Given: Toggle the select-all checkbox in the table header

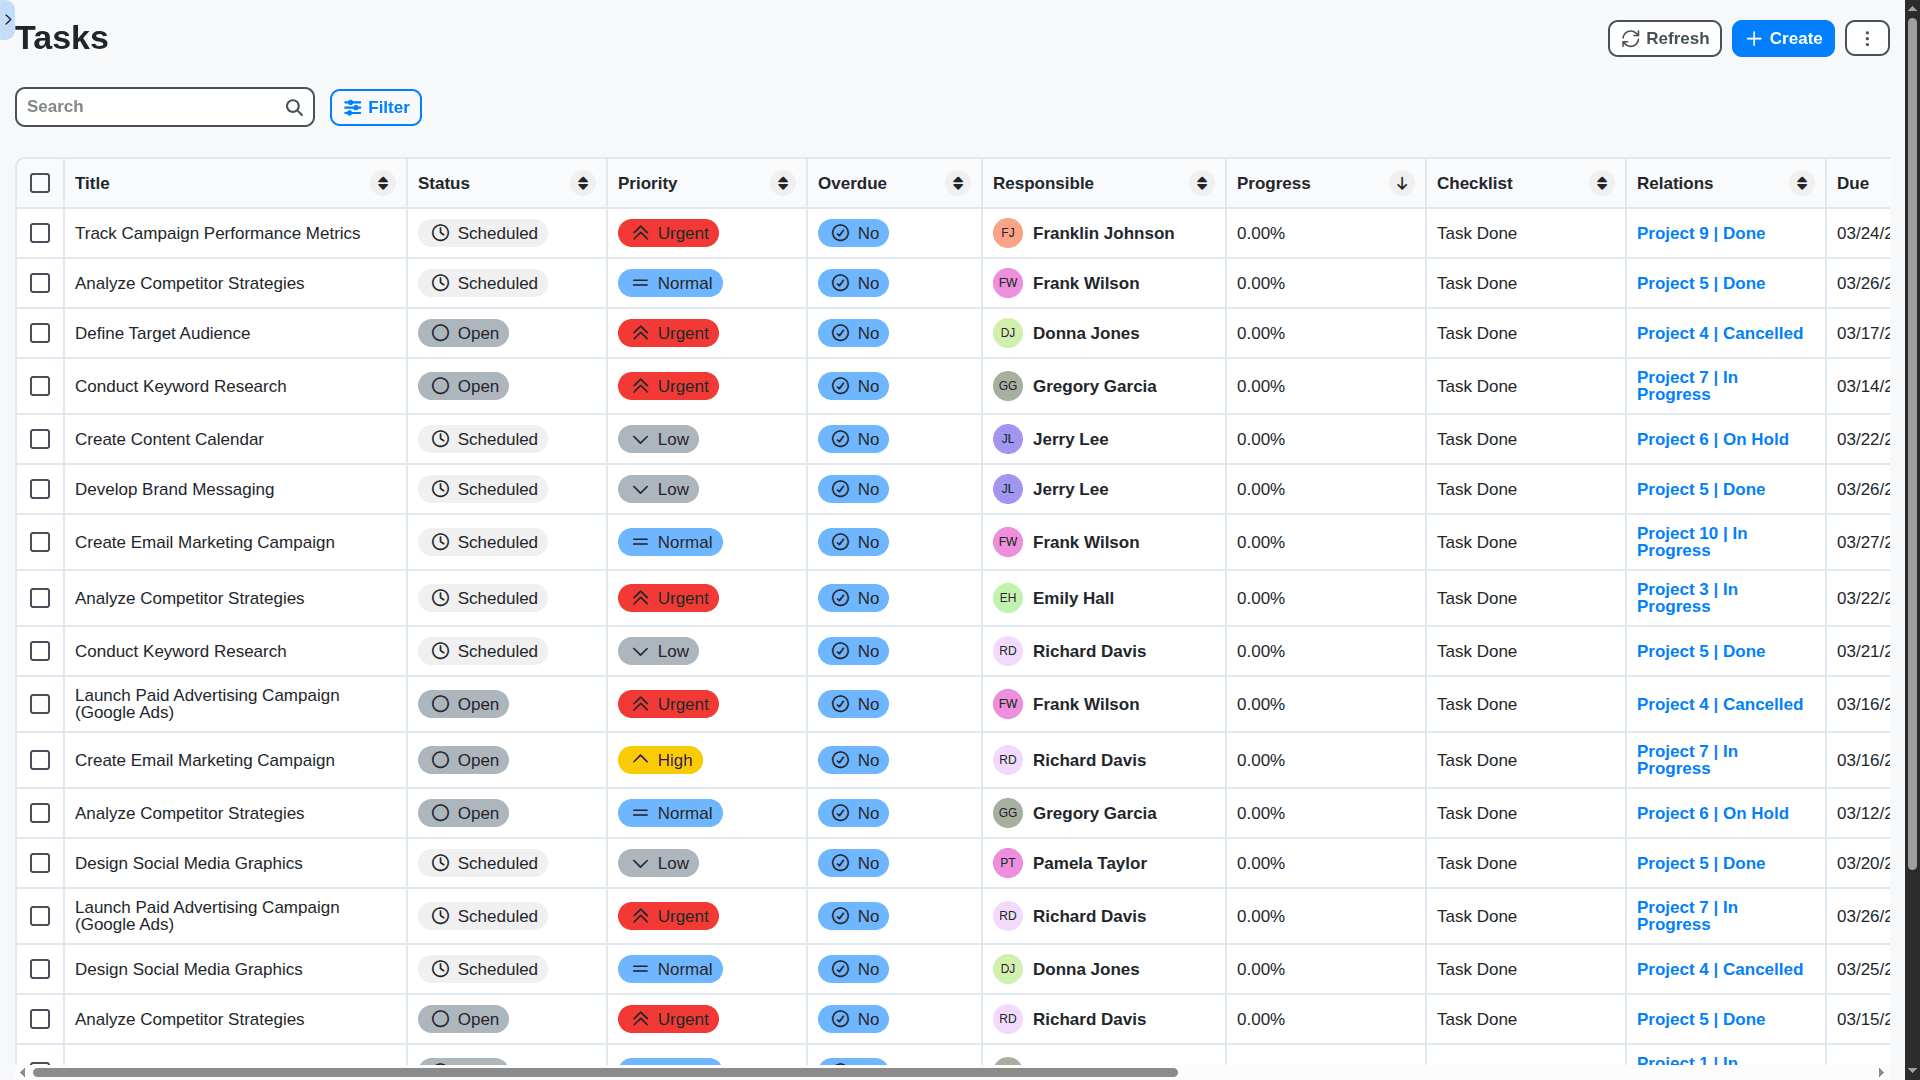Looking at the screenshot, I should click(x=40, y=183).
